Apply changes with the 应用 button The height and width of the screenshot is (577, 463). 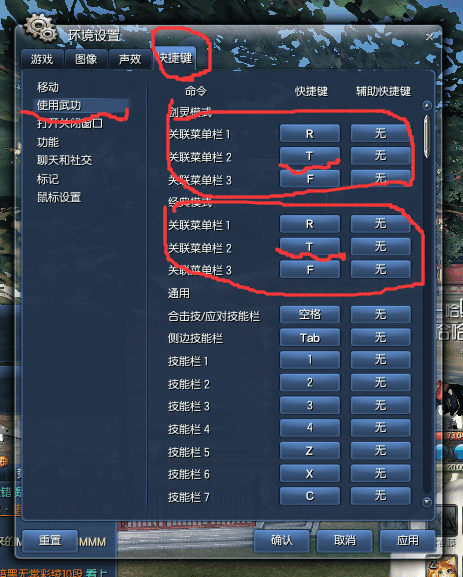[407, 540]
